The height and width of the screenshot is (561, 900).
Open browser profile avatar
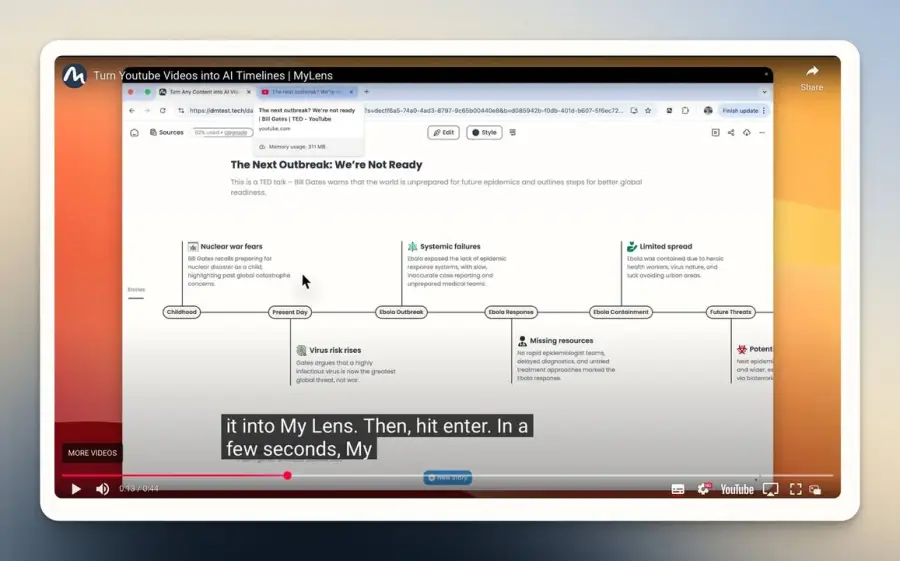pyautogui.click(x=708, y=111)
